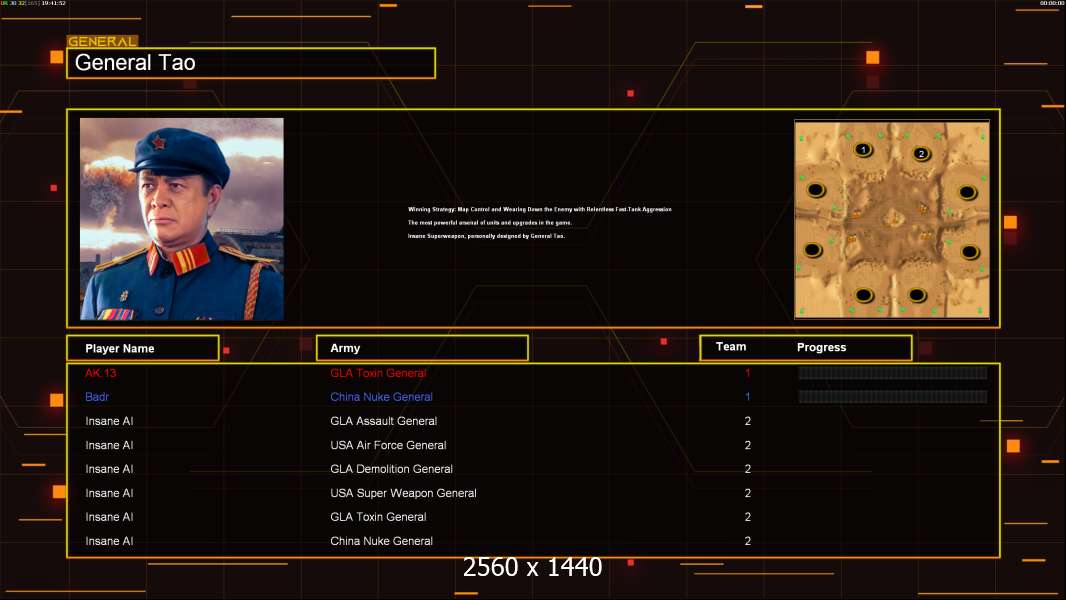Click the 'most powerful arsenal' description line
Screen dimensions: 1066x600
click(x=489, y=223)
